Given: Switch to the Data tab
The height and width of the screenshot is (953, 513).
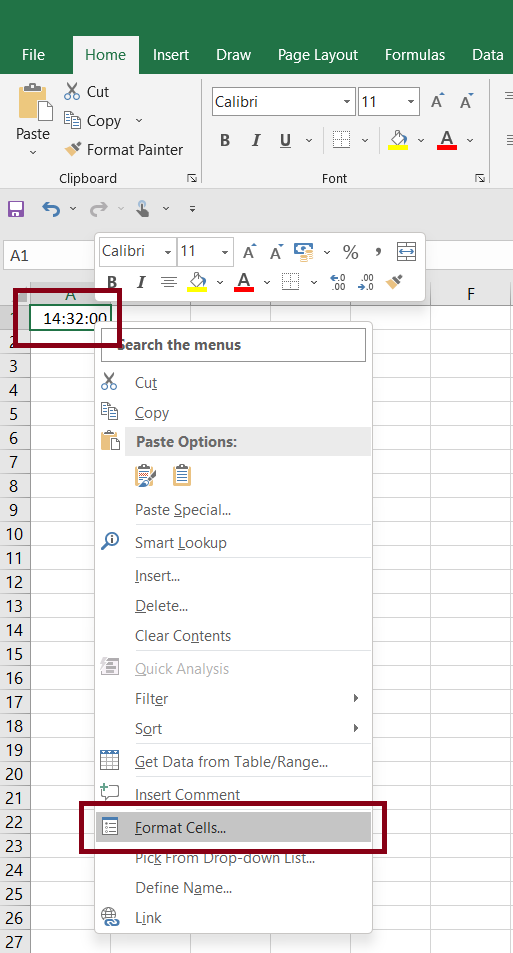Looking at the screenshot, I should tap(487, 55).
